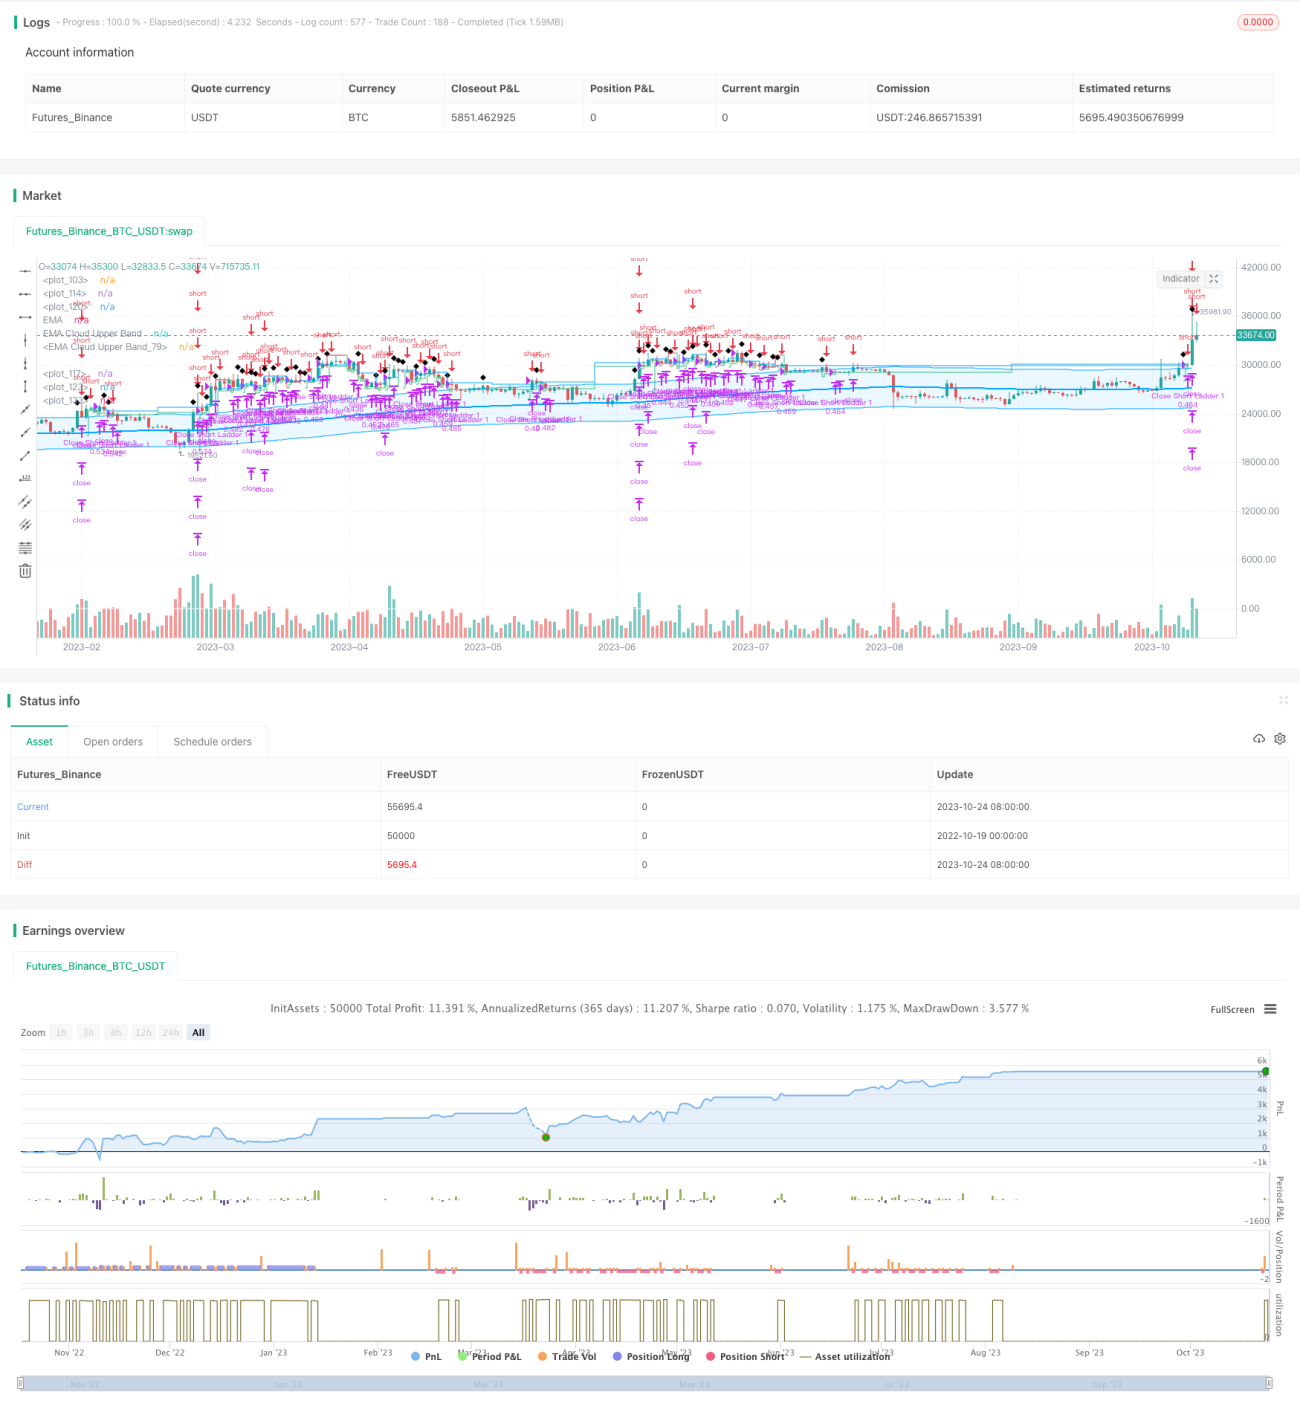Select the trend line drawing tool
This screenshot has height=1412, width=1300.
click(x=25, y=410)
